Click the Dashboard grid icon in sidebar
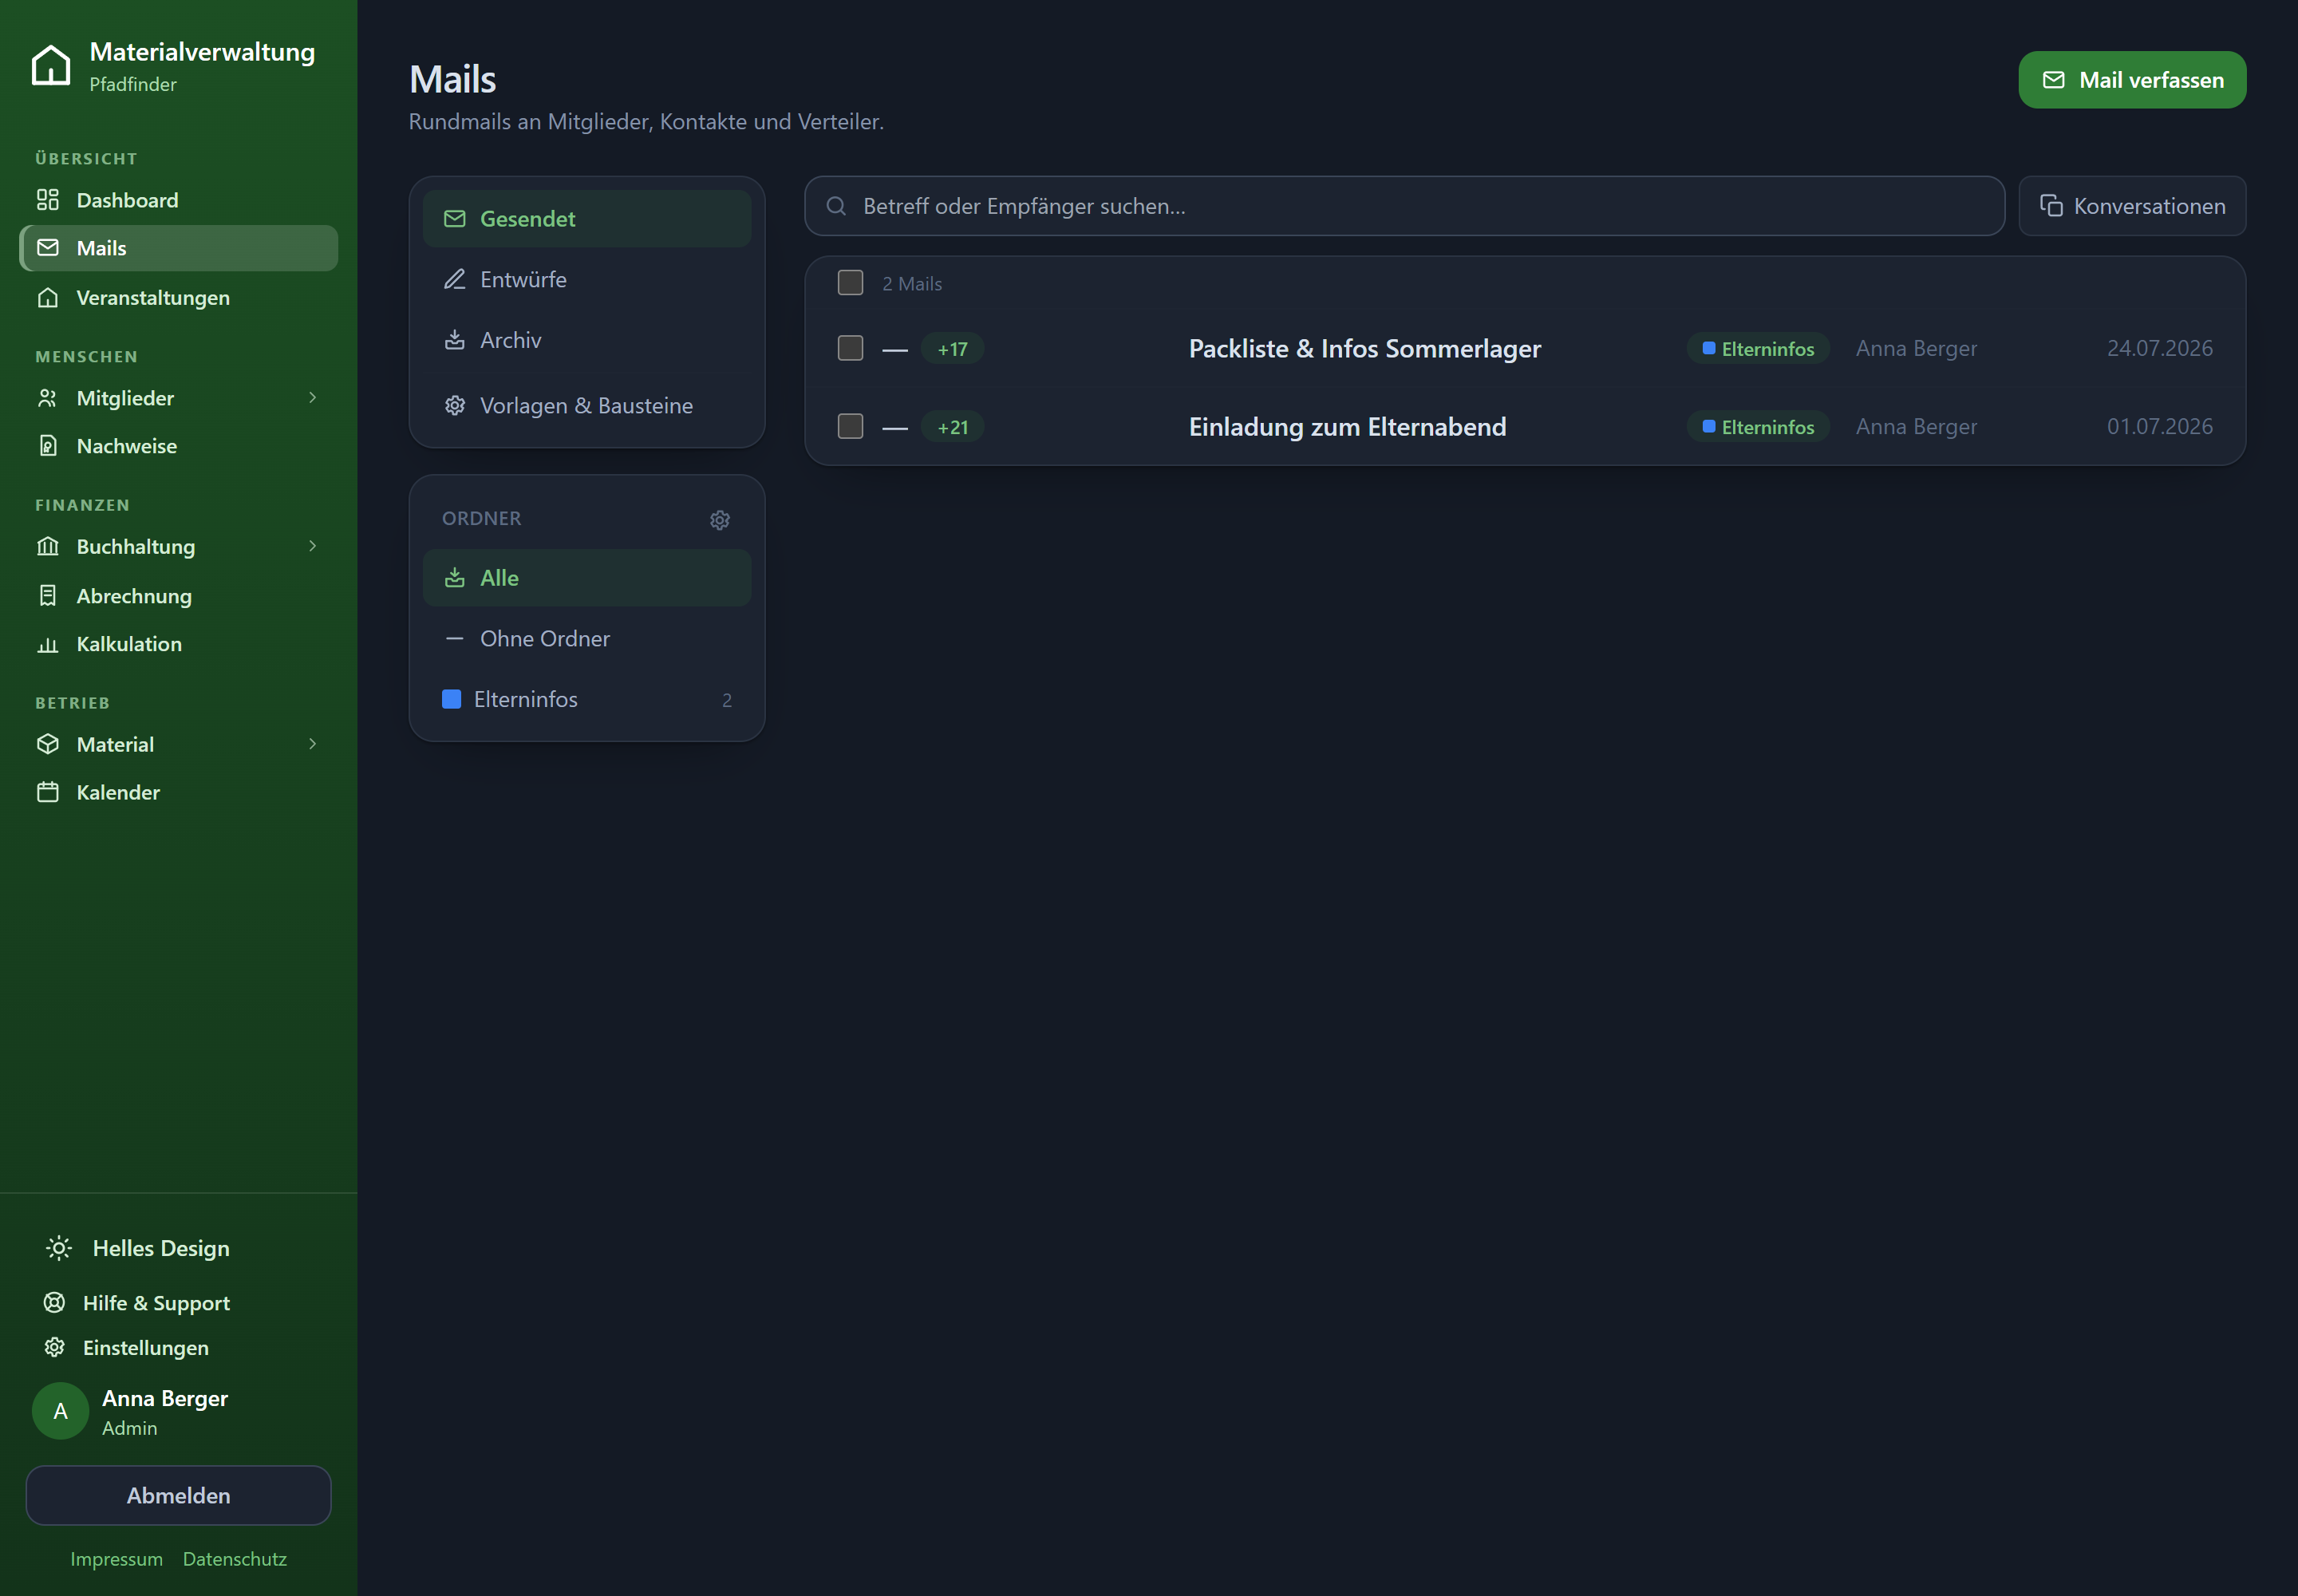This screenshot has width=2298, height=1596. [x=48, y=200]
